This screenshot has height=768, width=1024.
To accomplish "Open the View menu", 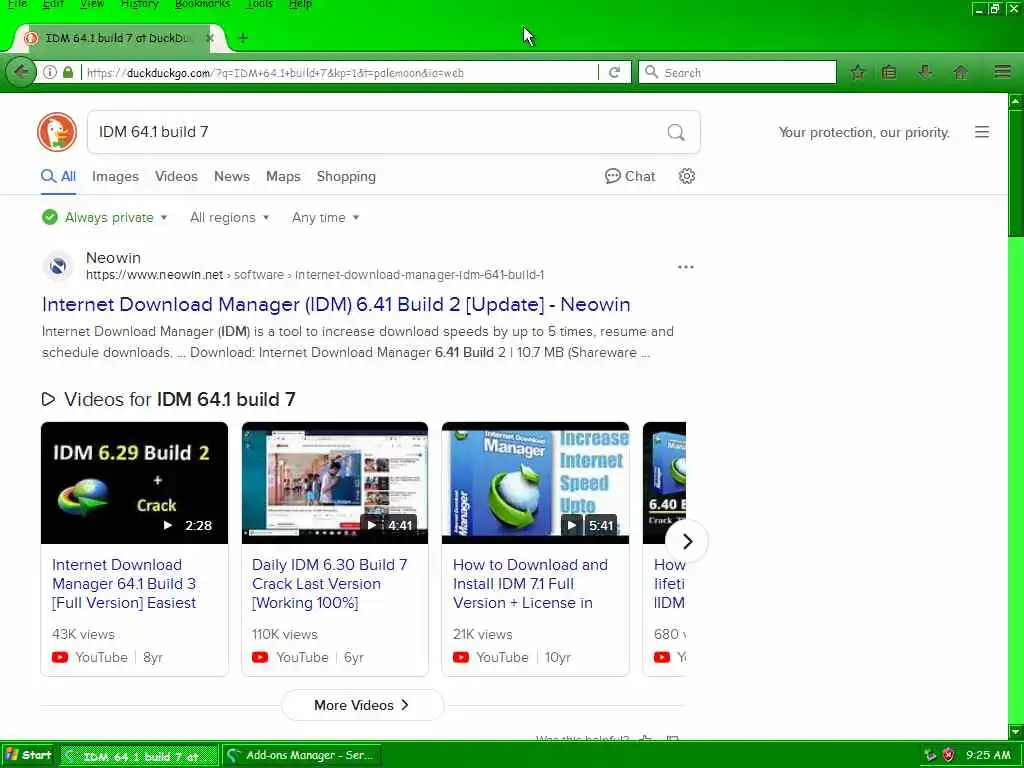I will 92,4.
